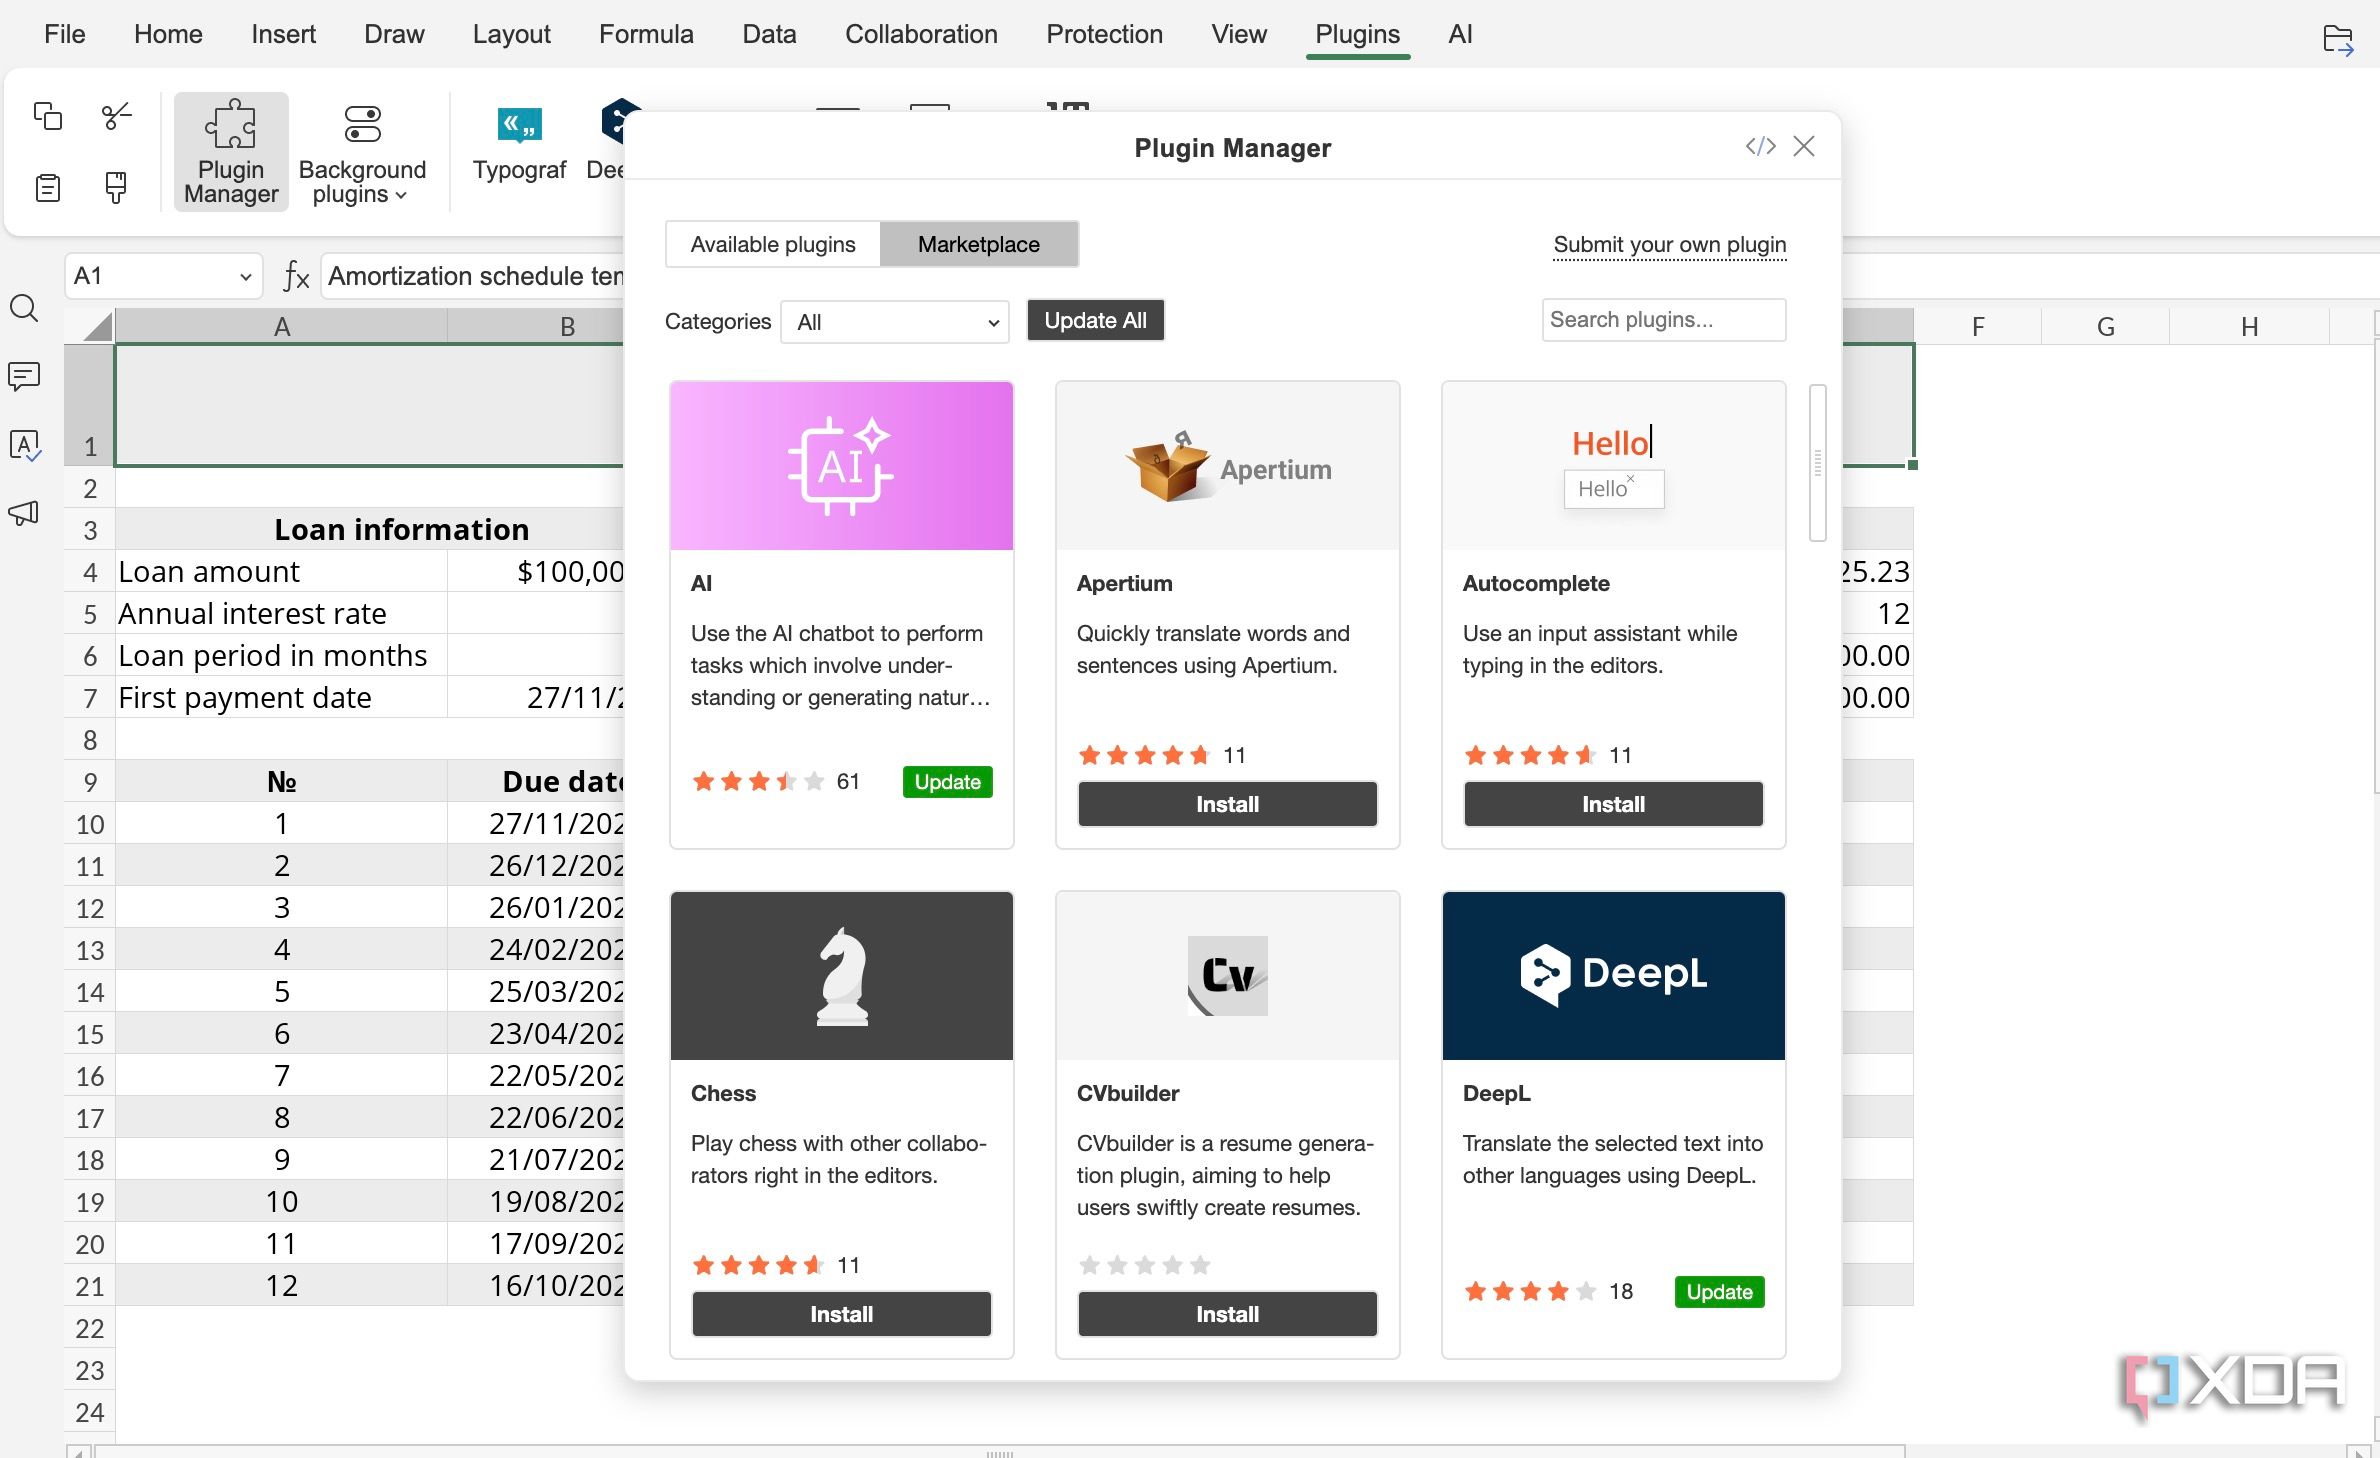Switch to the Available plugins tab
The image size is (2380, 1458).
pos(773,244)
